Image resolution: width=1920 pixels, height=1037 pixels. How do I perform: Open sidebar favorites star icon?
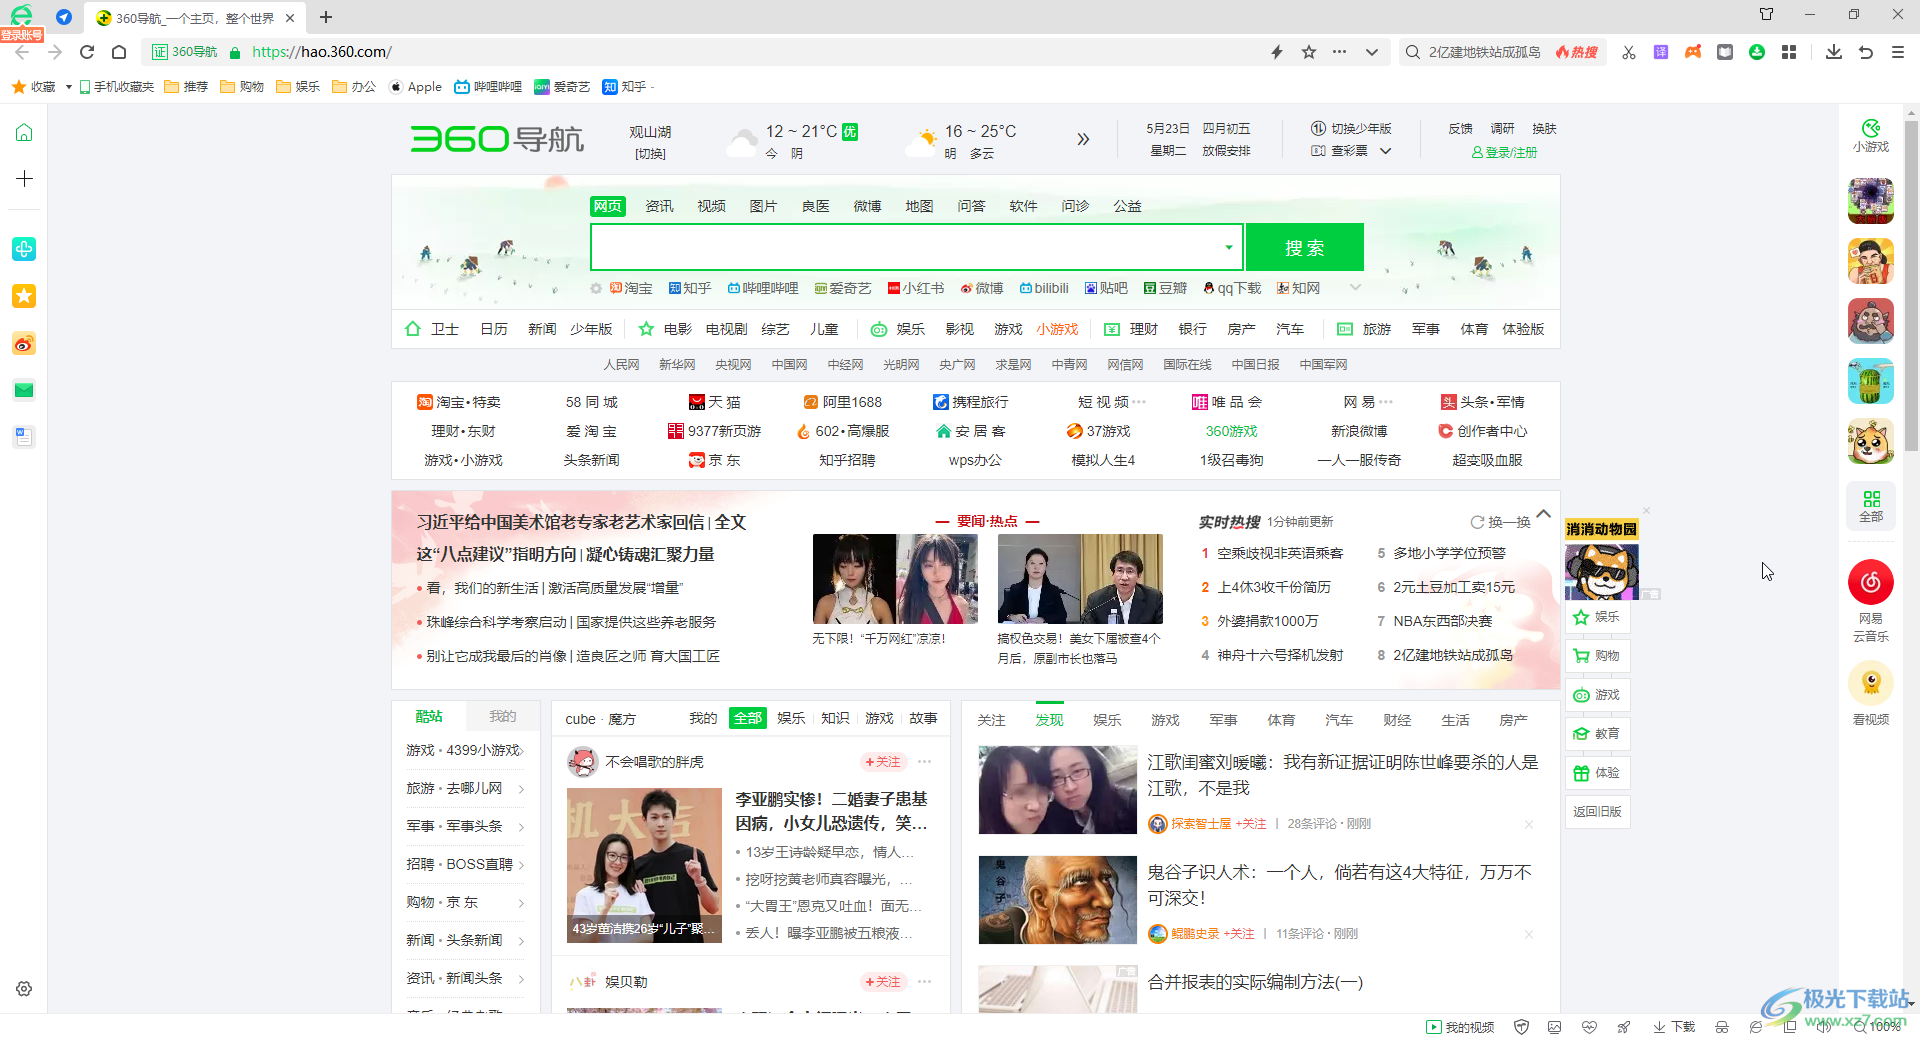pyautogui.click(x=24, y=296)
